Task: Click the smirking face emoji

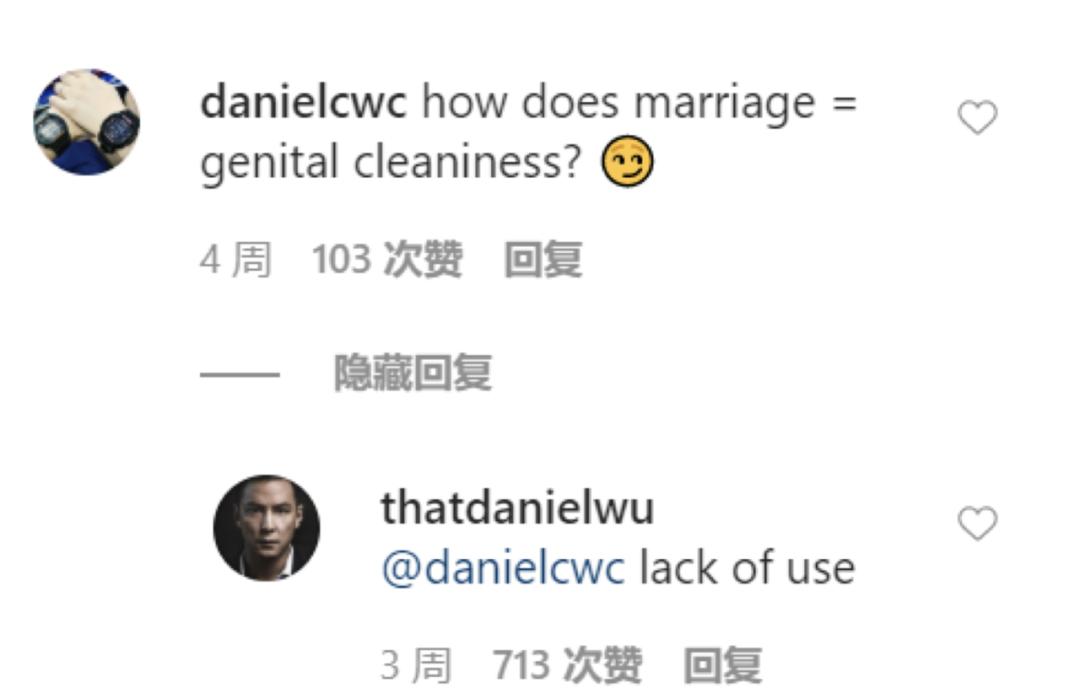Action: [627, 162]
